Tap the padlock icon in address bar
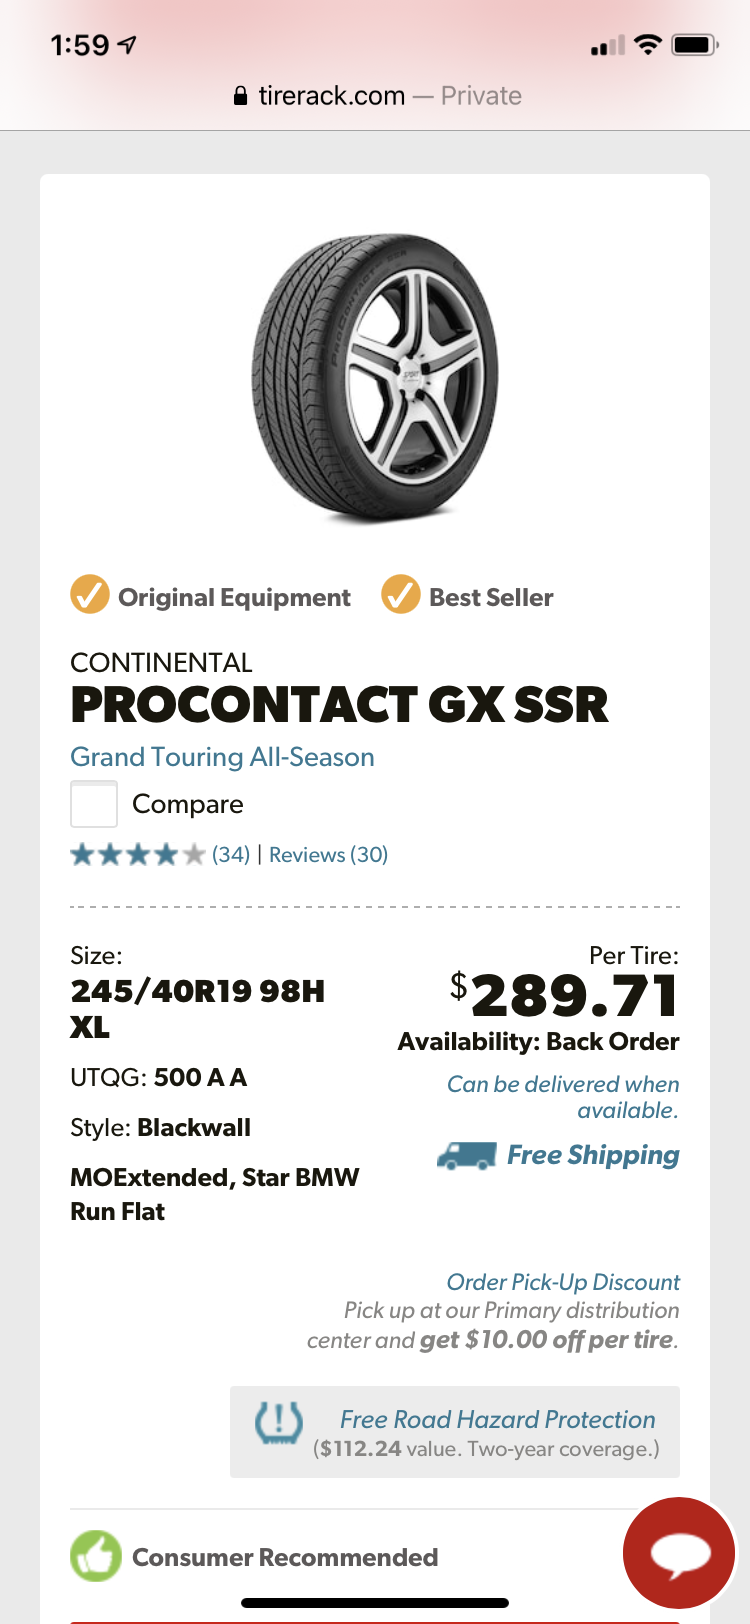 240,96
